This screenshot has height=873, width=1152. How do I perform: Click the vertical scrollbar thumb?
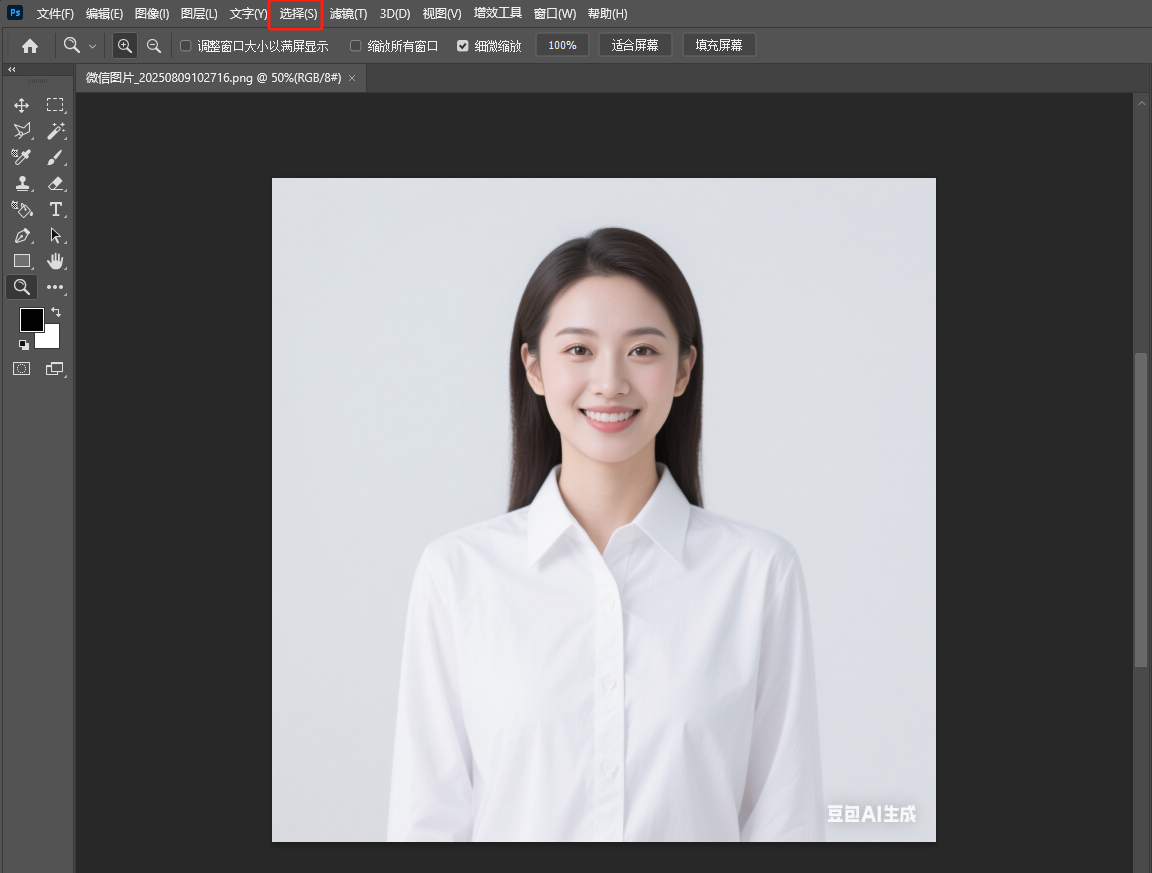click(x=1141, y=510)
